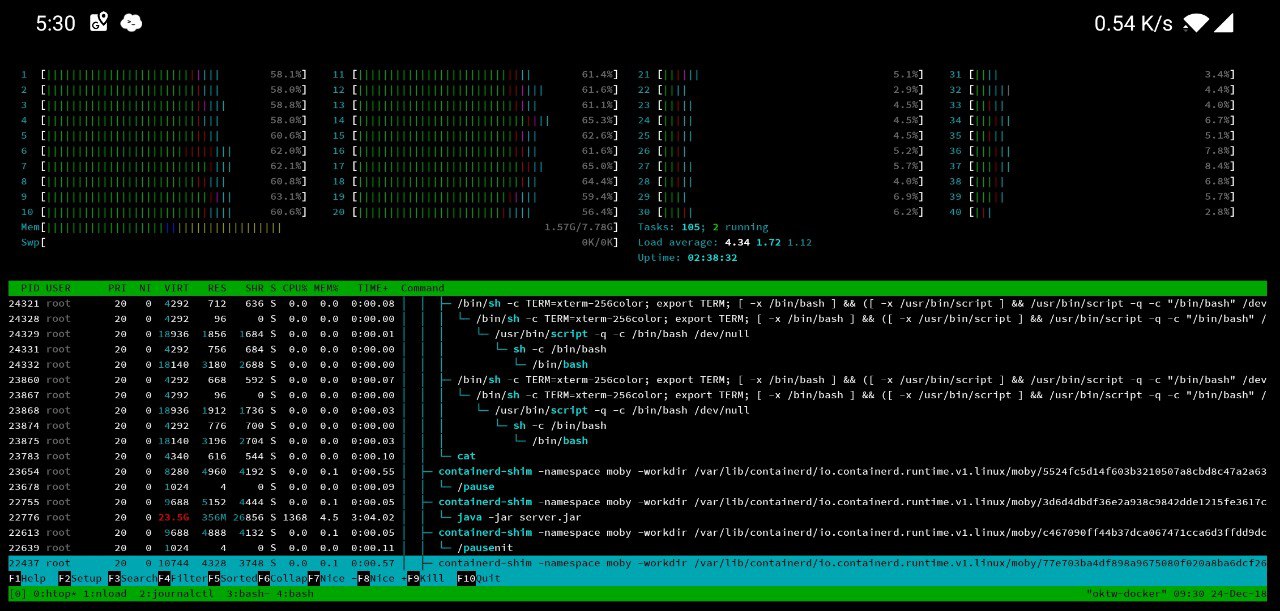Tap the cloud notification icon in status bar

(x=131, y=22)
